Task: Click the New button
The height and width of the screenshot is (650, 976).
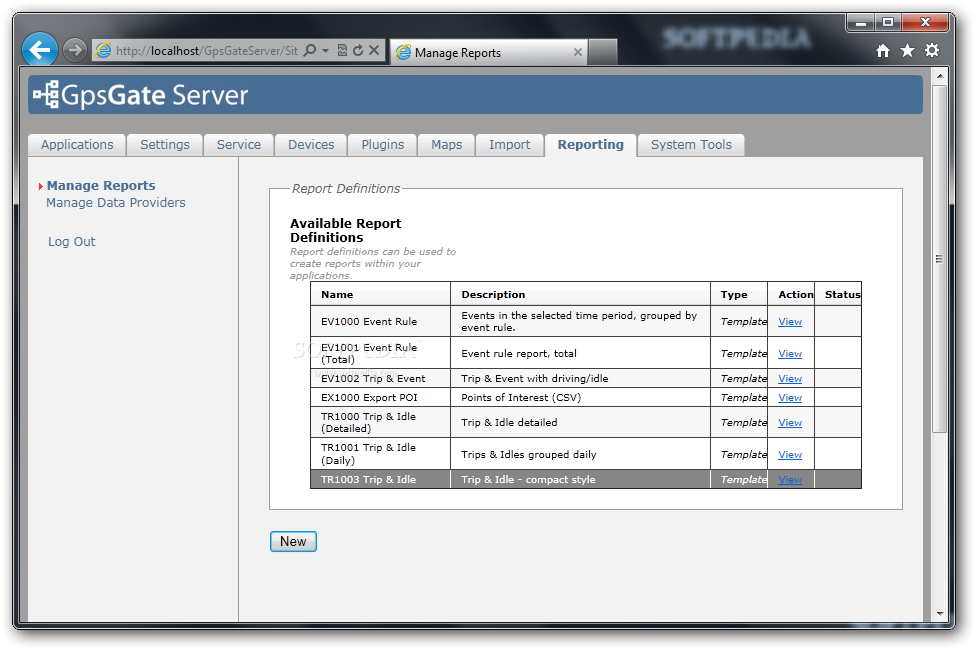Action: (x=293, y=542)
